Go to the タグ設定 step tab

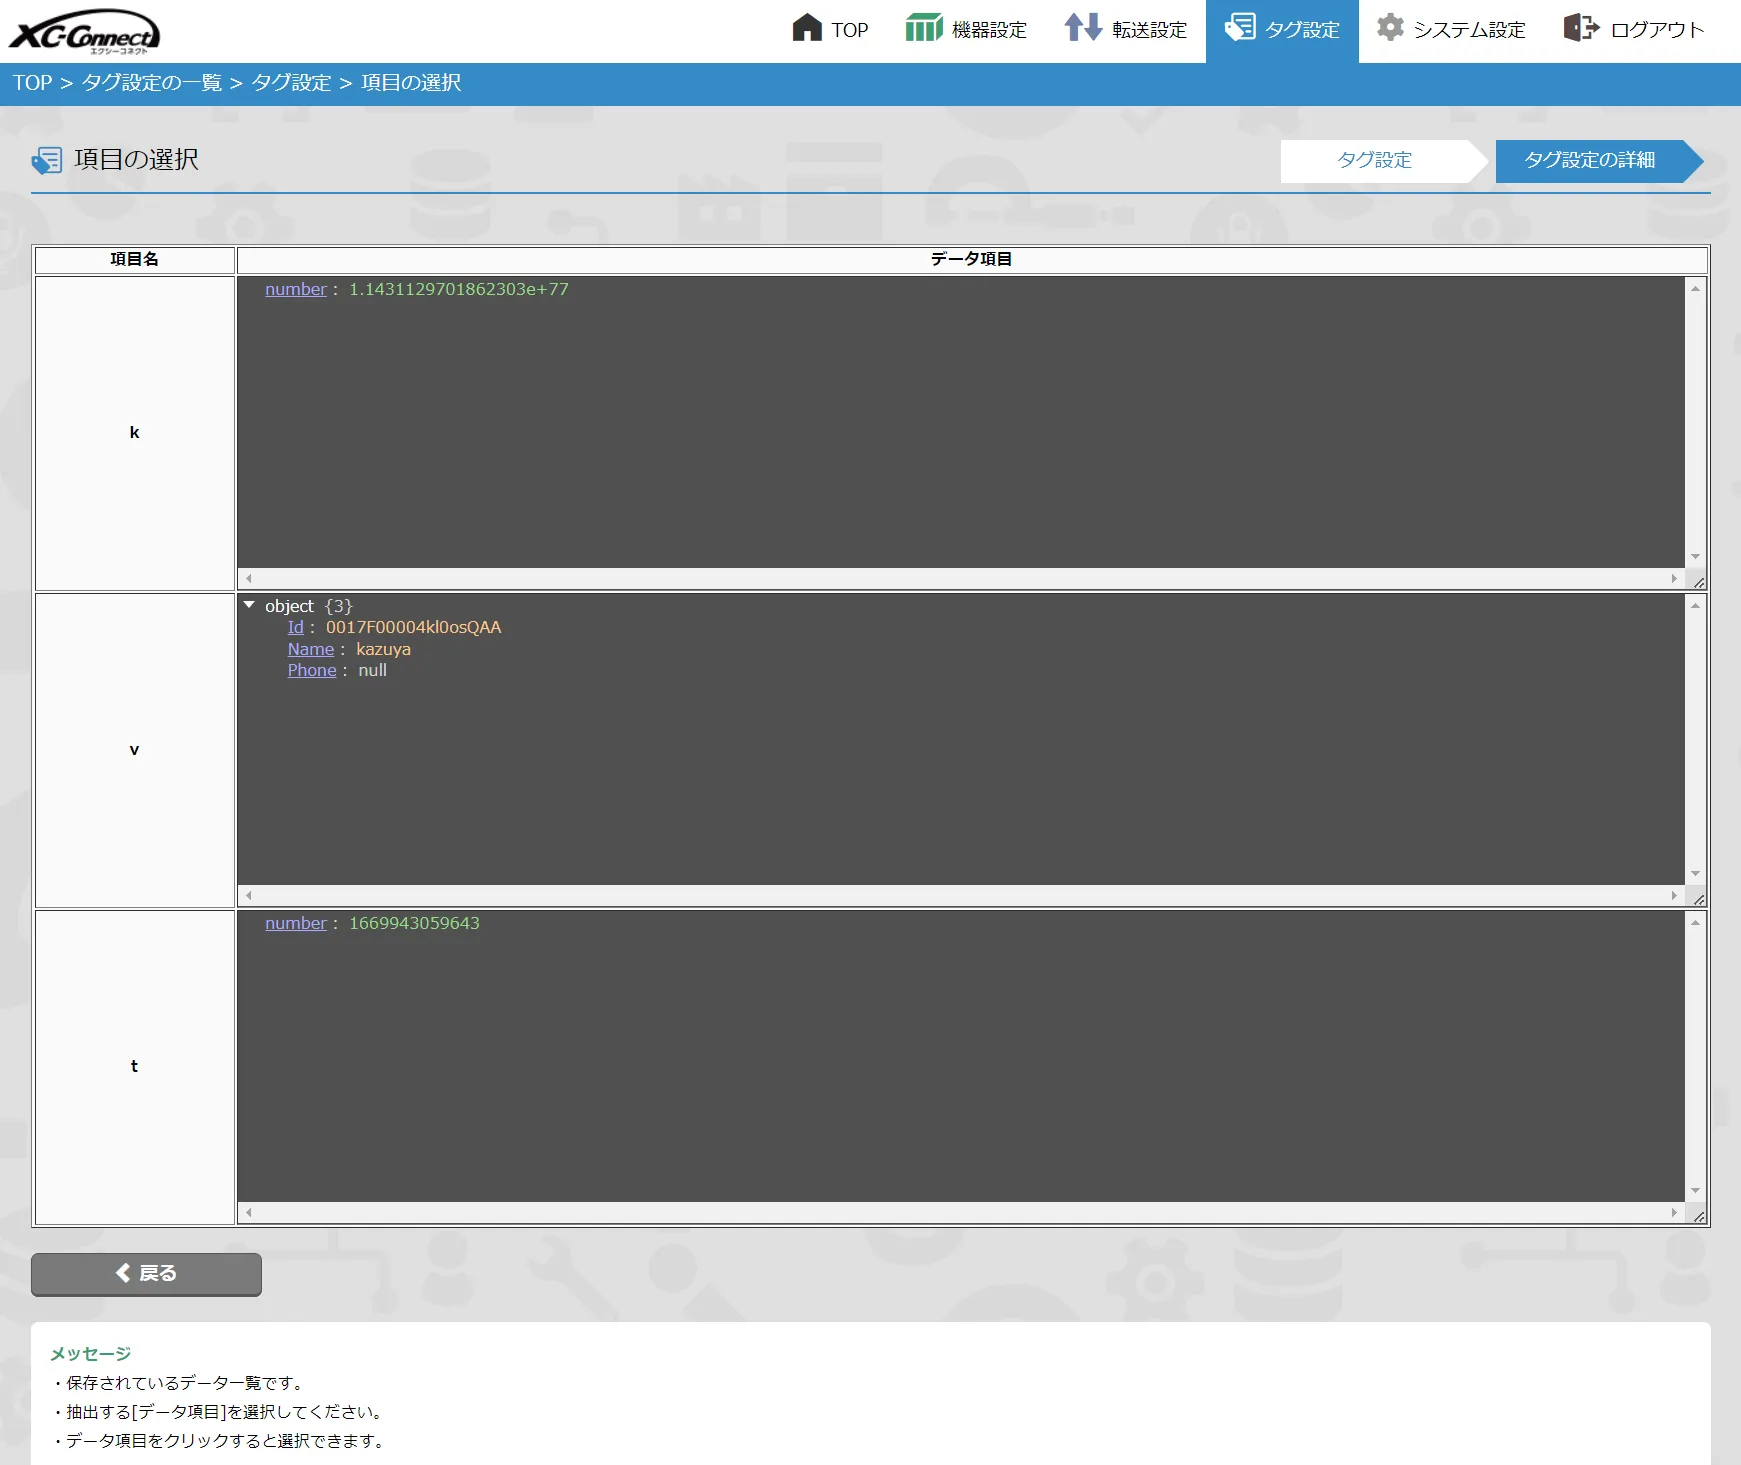point(1374,161)
